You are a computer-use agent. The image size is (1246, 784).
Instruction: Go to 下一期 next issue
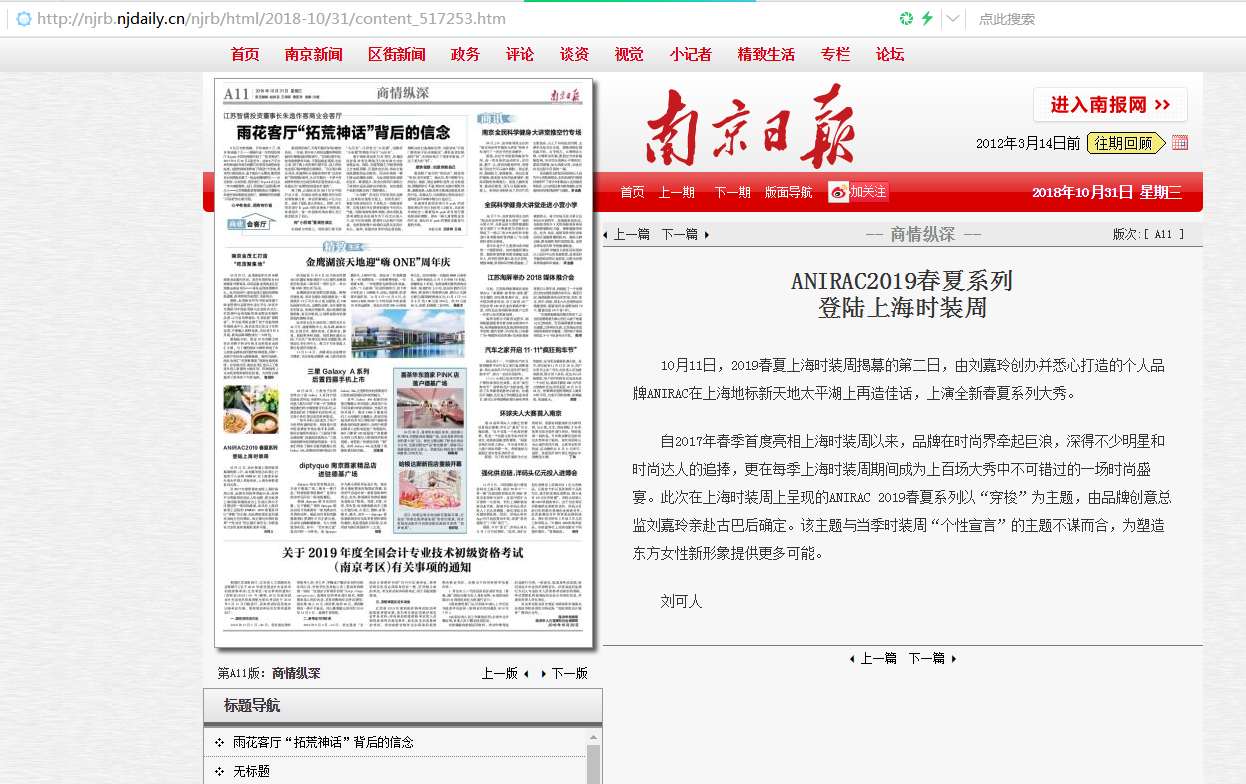(x=732, y=192)
